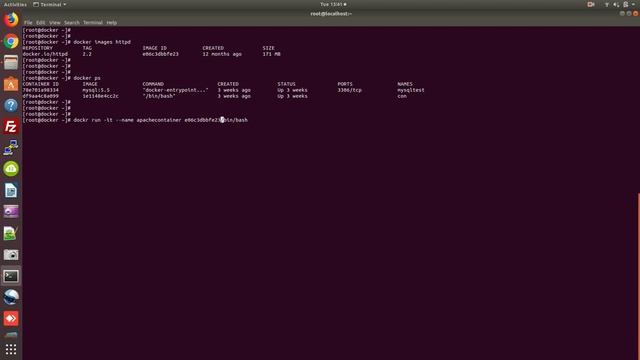Viewport: 640px width, 360px height.
Task: Open the Terminal menu in menu bar
Action: [x=93, y=23]
